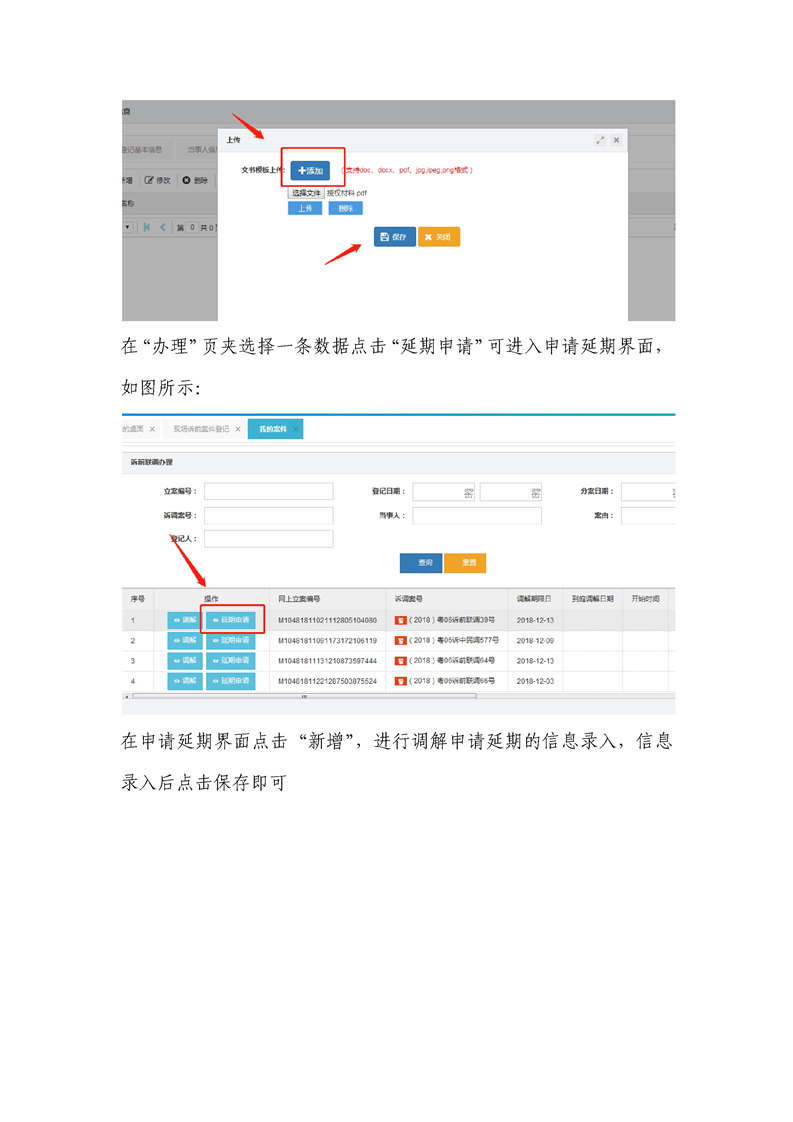
Task: Click red case icon for 诉中民调577号
Action: coord(401,640)
